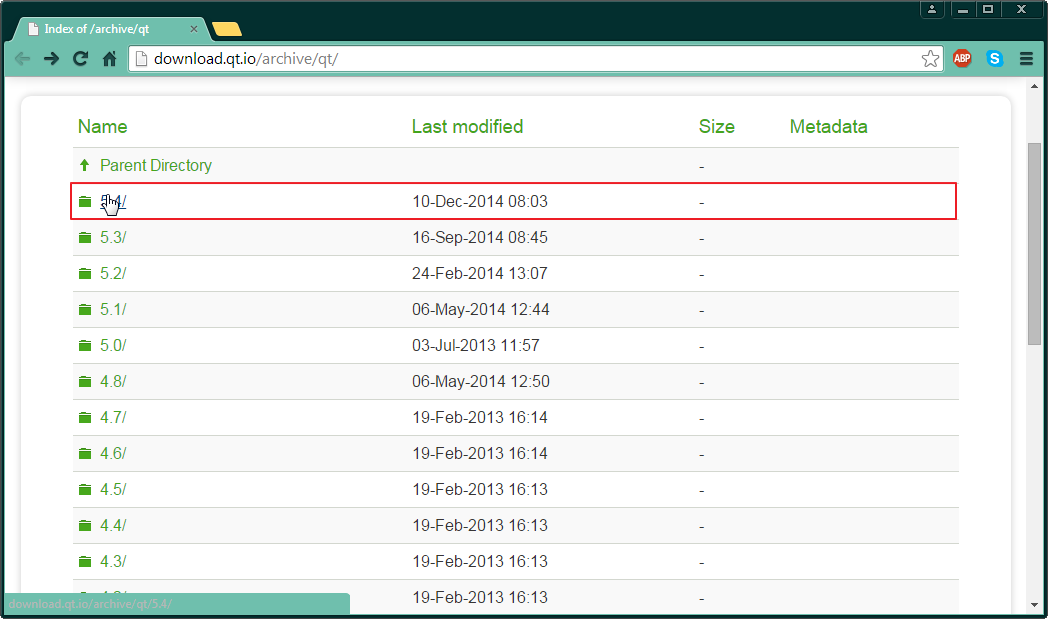The image size is (1048, 619).
Task: Open the Adblock Plus extension icon
Action: [962, 59]
